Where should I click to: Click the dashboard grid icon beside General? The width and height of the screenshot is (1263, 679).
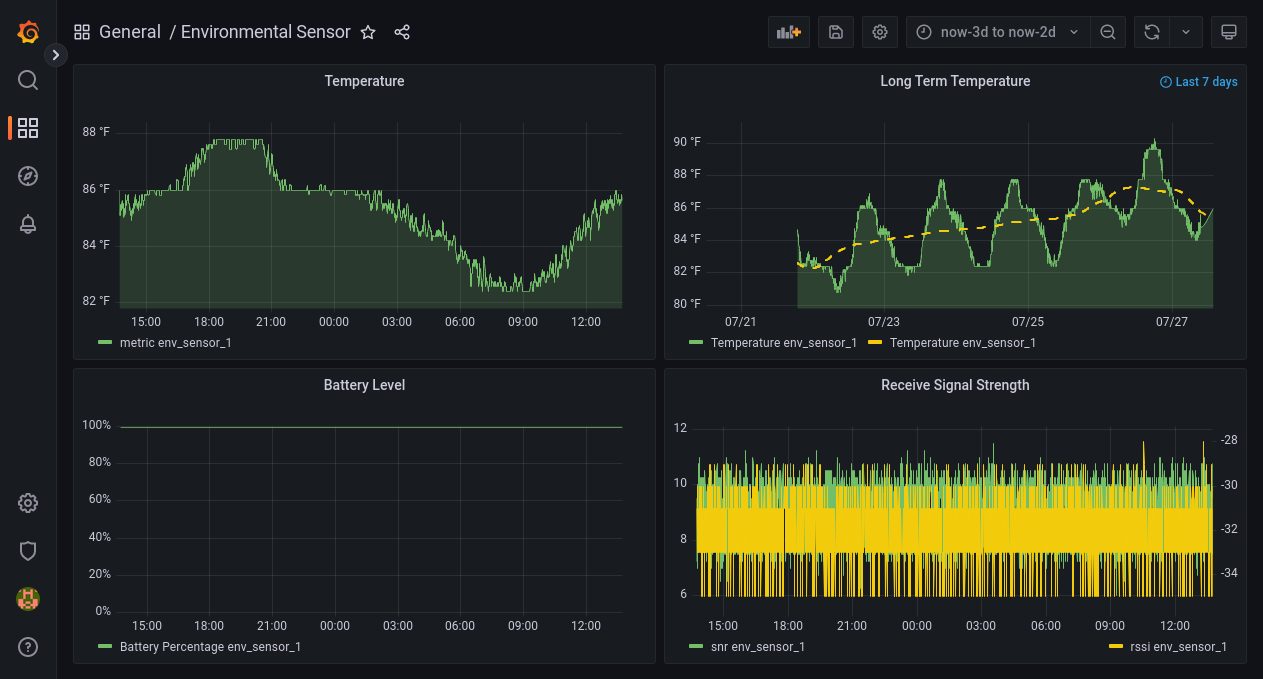(x=82, y=32)
